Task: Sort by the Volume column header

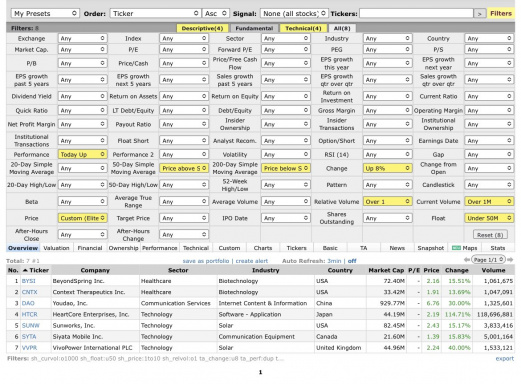Action: (493, 270)
